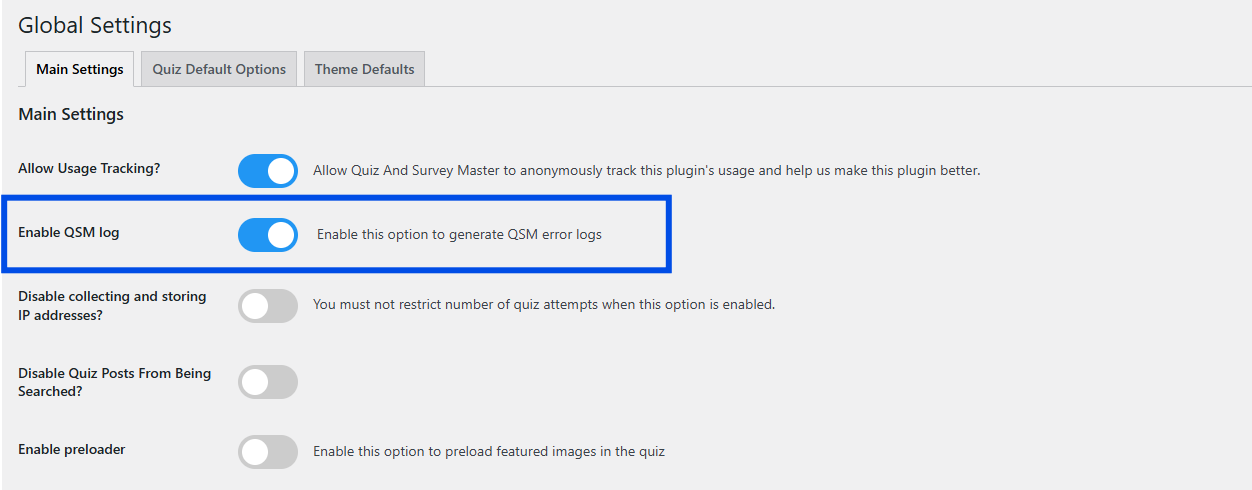This screenshot has height=490, width=1252.
Task: Toggle Disable Quiz Posts From Being Searched
Action: click(268, 382)
